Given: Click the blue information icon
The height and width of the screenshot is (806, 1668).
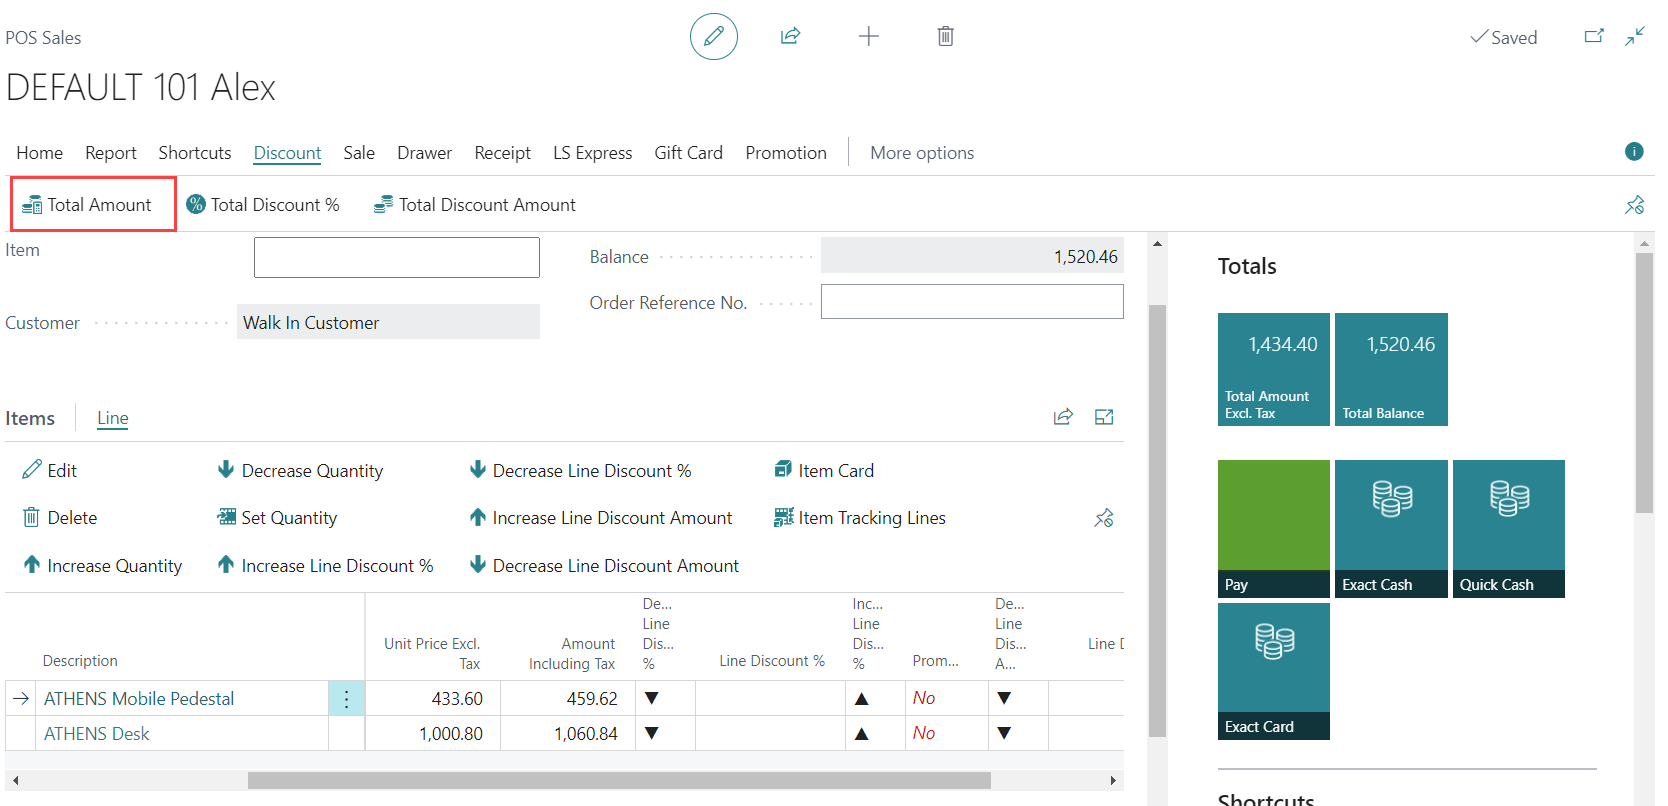Looking at the screenshot, I should pyautogui.click(x=1634, y=152).
